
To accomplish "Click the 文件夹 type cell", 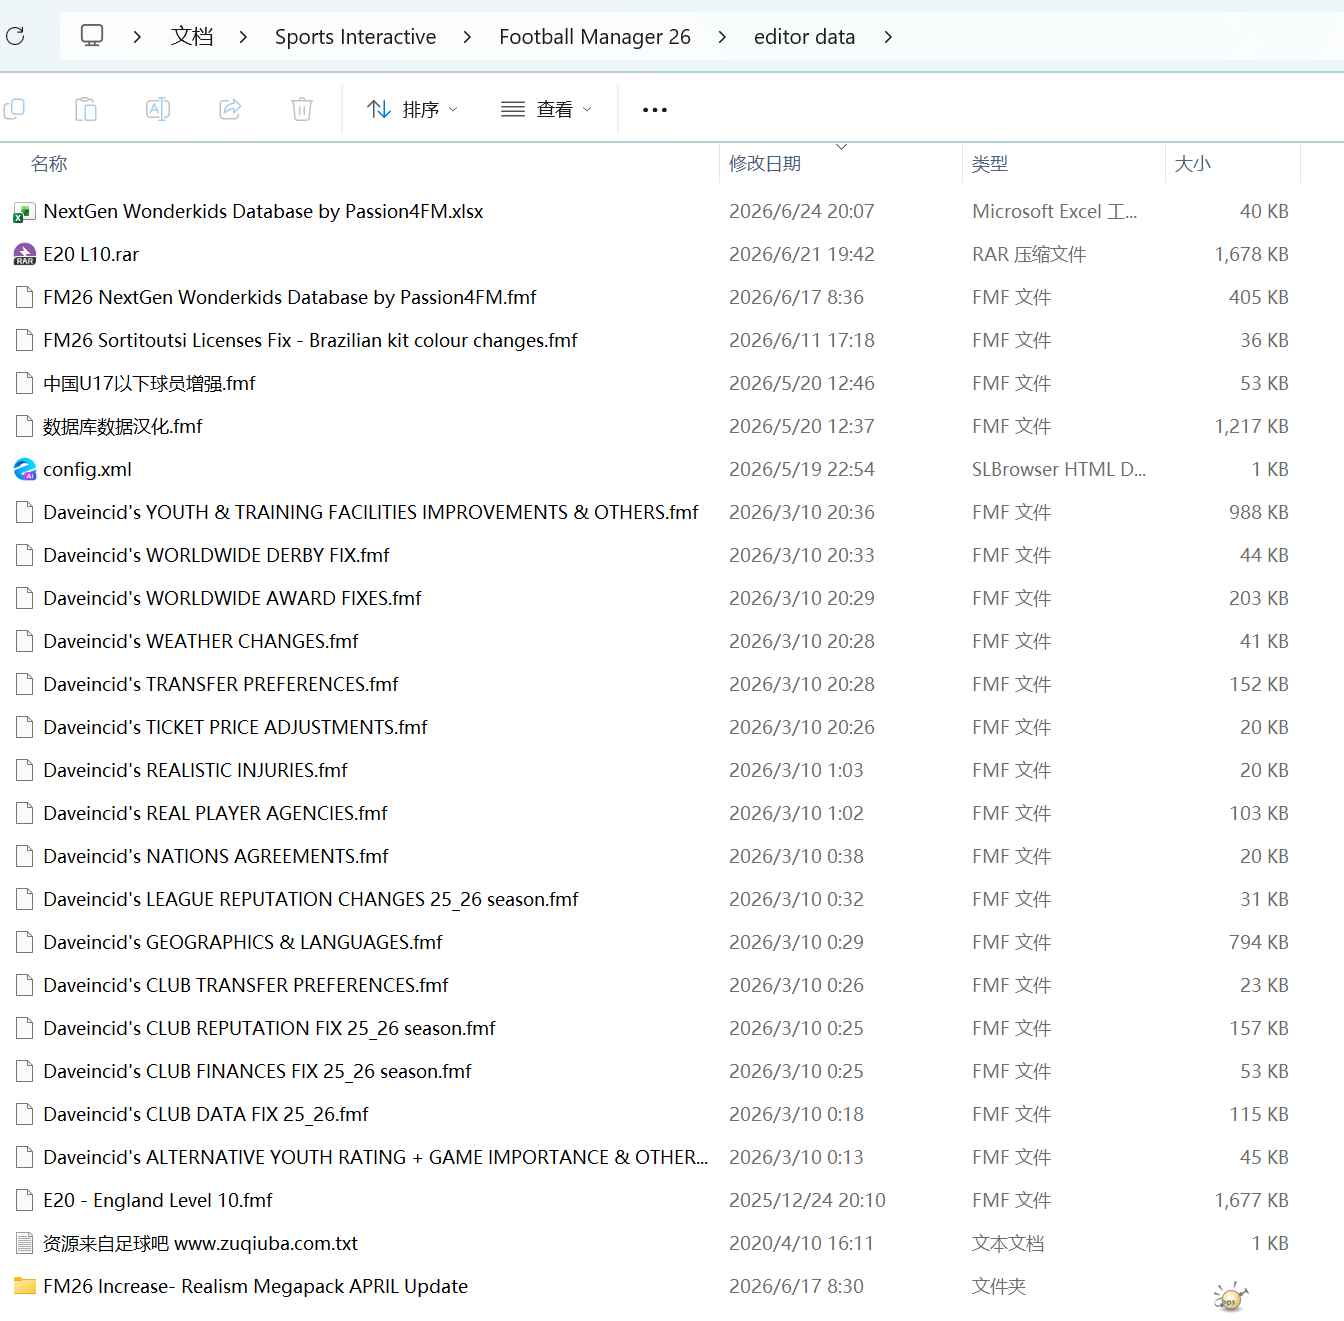I will [x=999, y=1287].
